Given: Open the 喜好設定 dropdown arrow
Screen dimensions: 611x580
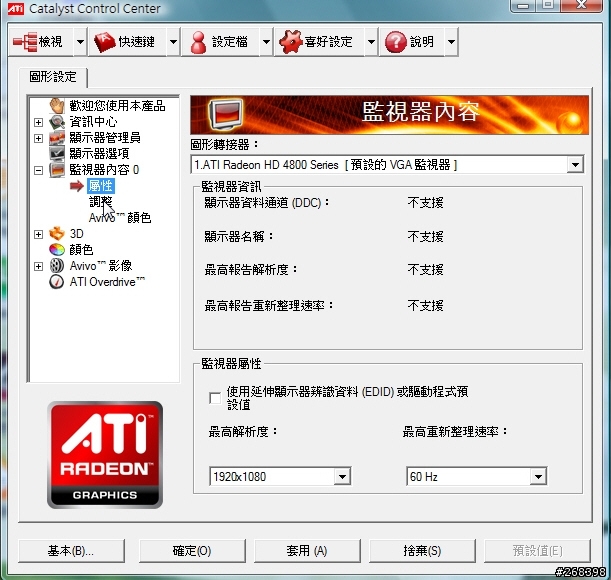Looking at the screenshot, I should coord(371,42).
